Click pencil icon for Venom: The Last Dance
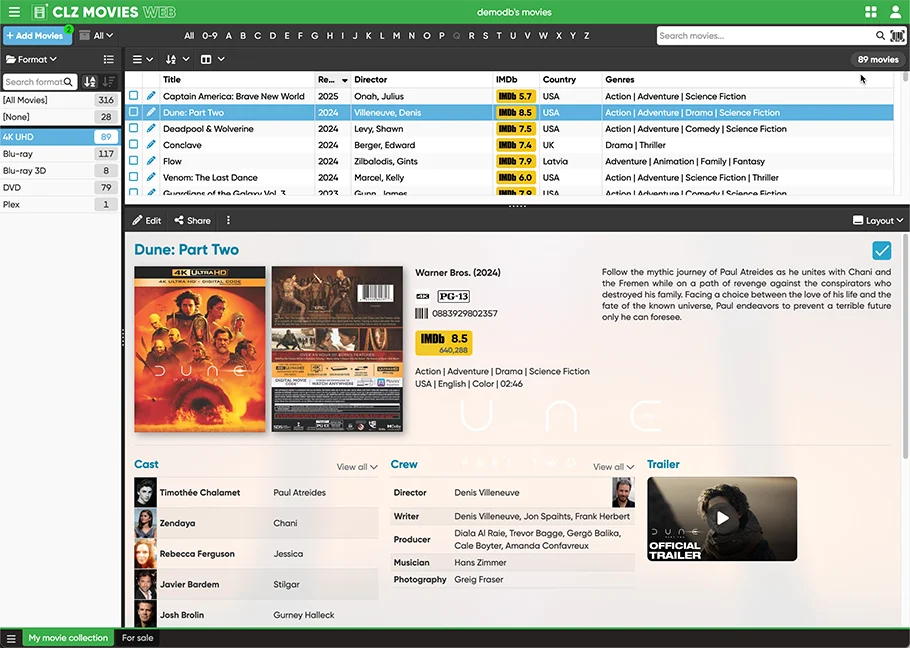910x648 pixels. [x=151, y=177]
